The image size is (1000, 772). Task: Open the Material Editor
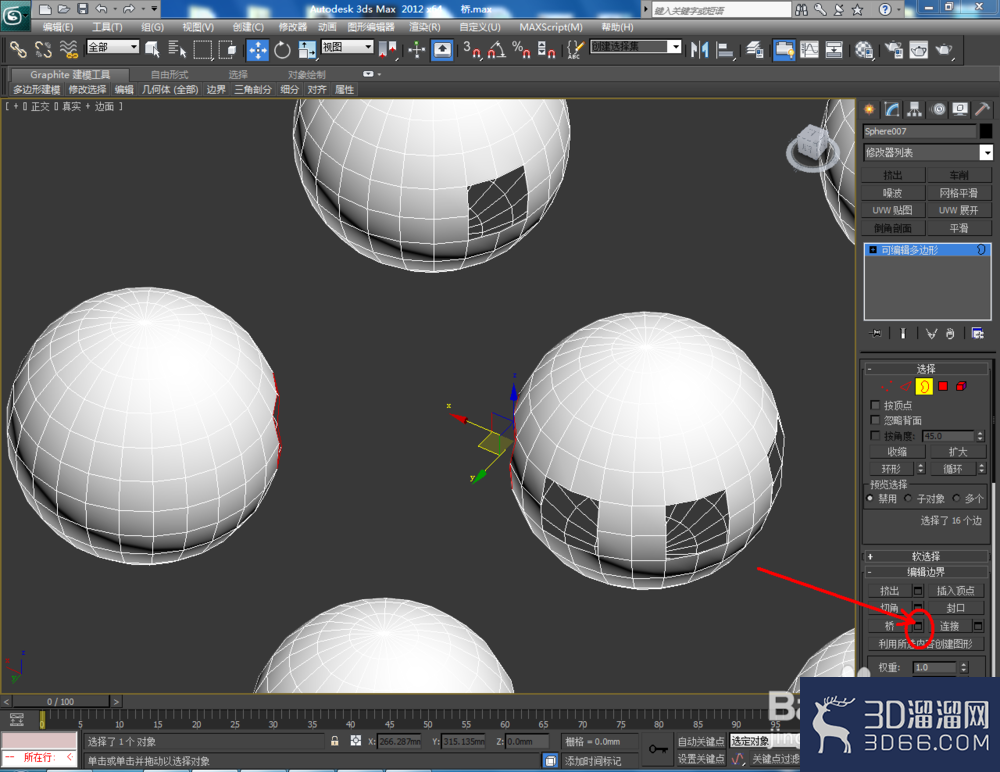click(x=864, y=49)
